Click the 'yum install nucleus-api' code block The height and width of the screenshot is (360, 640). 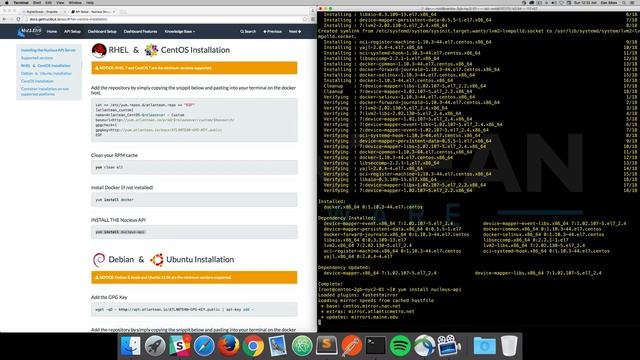click(x=194, y=232)
